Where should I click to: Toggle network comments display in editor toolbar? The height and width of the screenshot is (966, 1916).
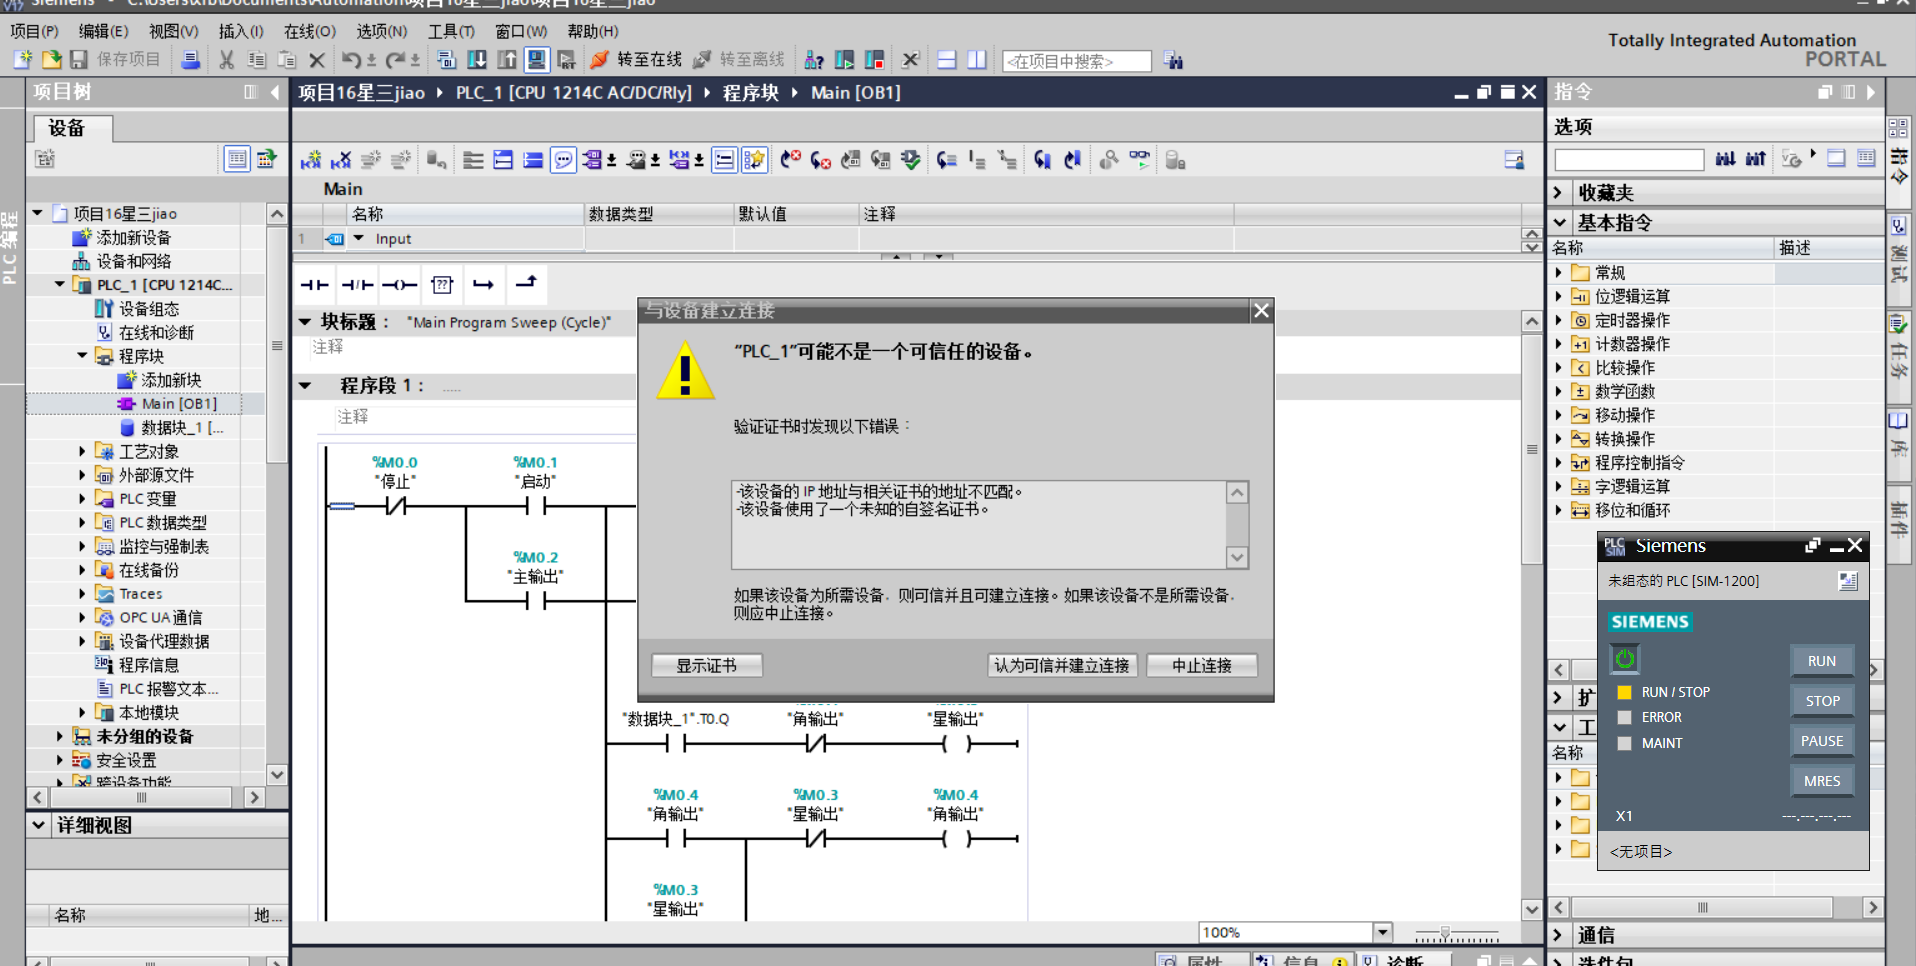[564, 160]
